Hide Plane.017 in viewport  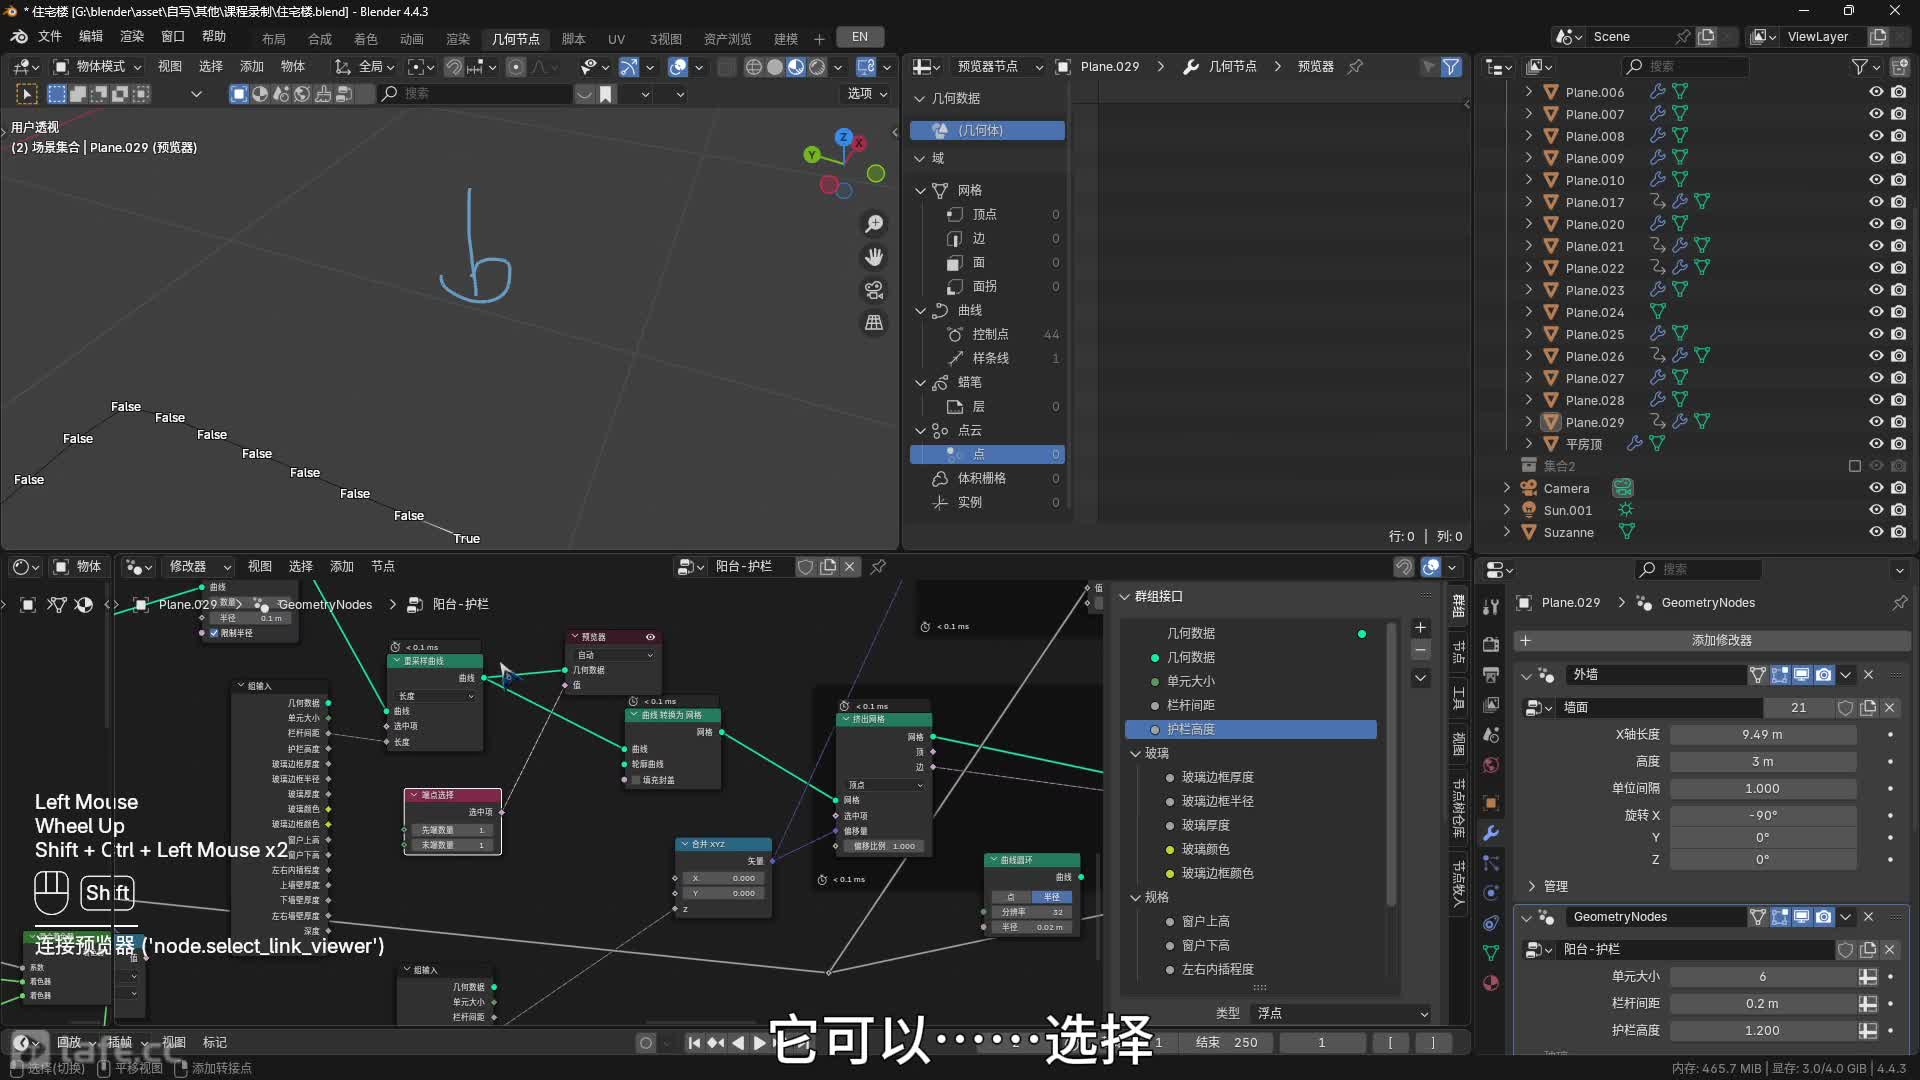1876,202
